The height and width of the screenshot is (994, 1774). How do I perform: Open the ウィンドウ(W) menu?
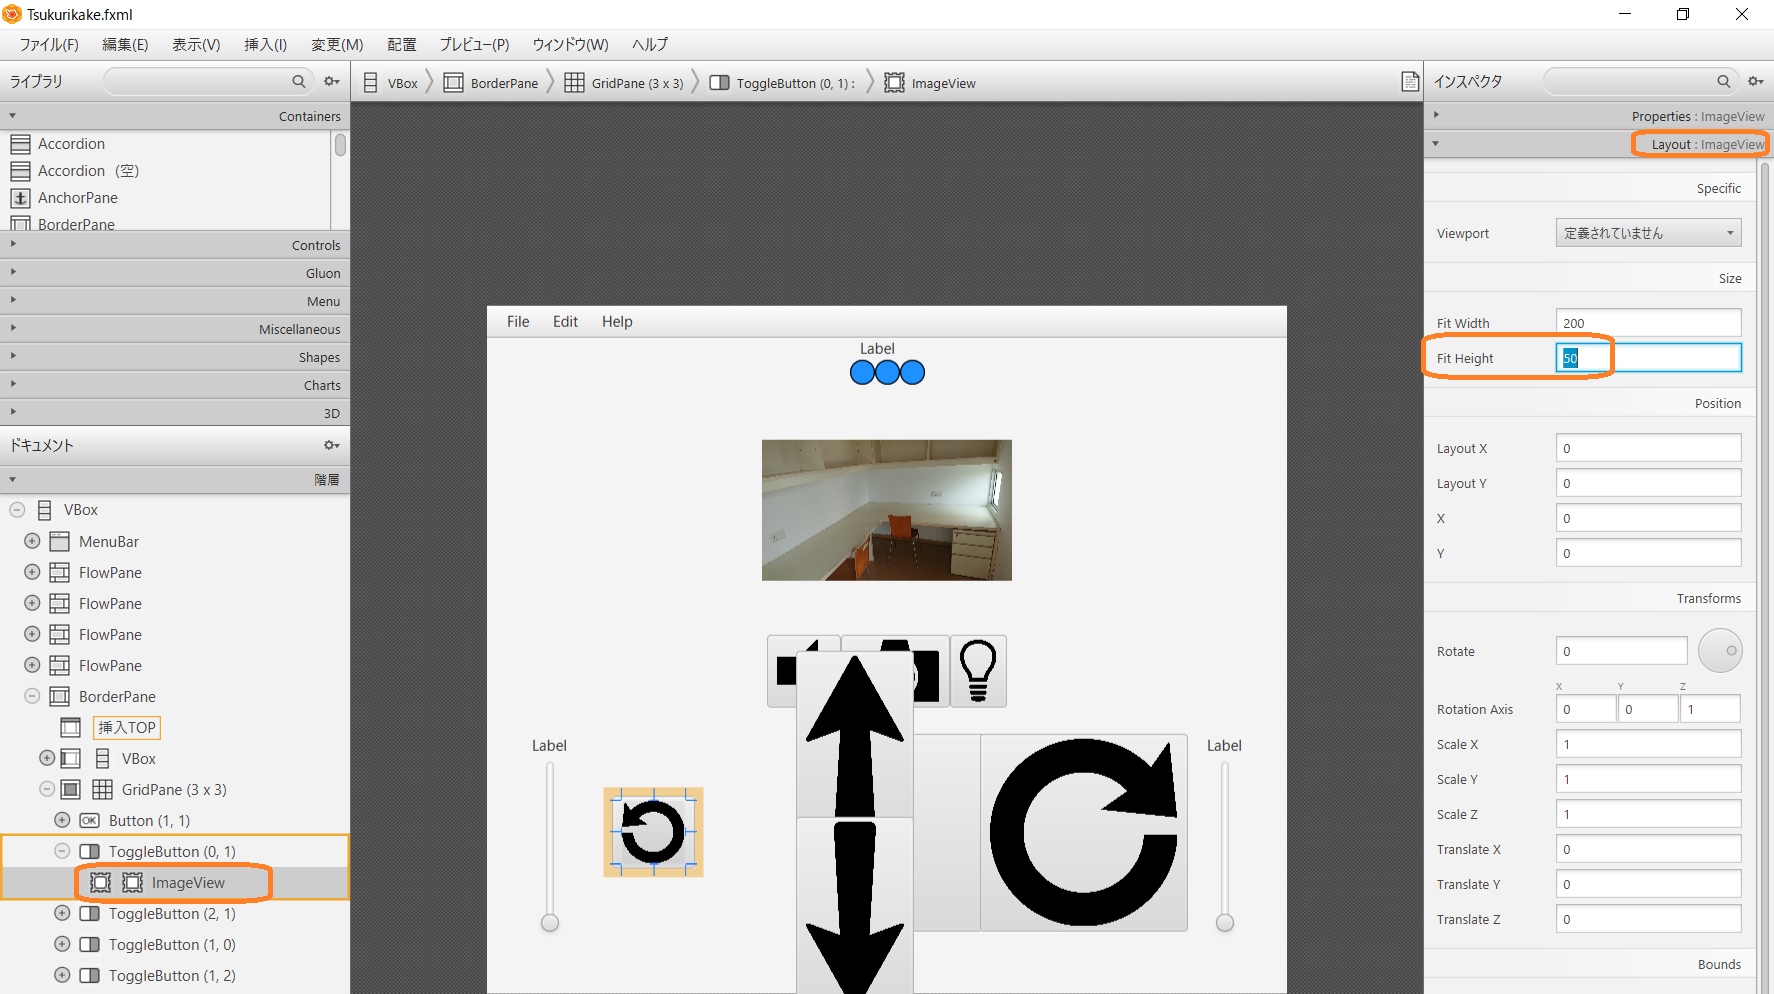pos(570,45)
